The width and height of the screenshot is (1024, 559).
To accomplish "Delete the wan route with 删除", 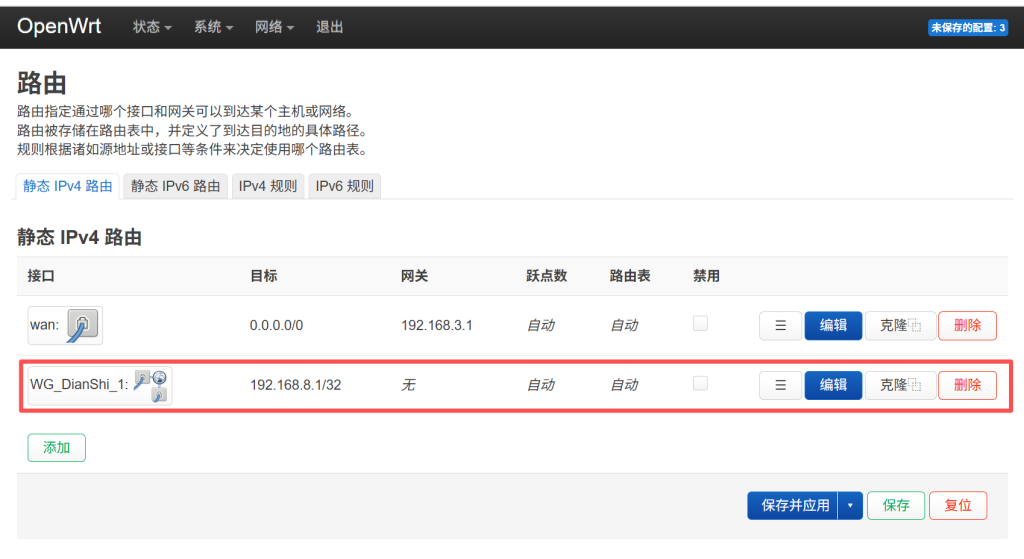I will (967, 325).
